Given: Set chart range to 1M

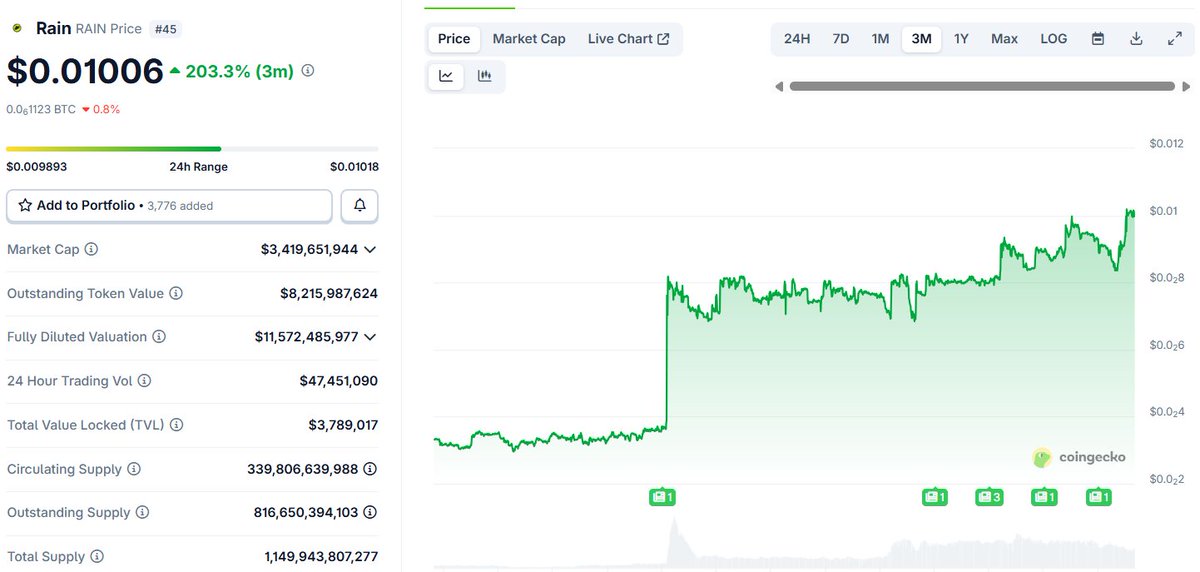Looking at the screenshot, I should point(880,39).
